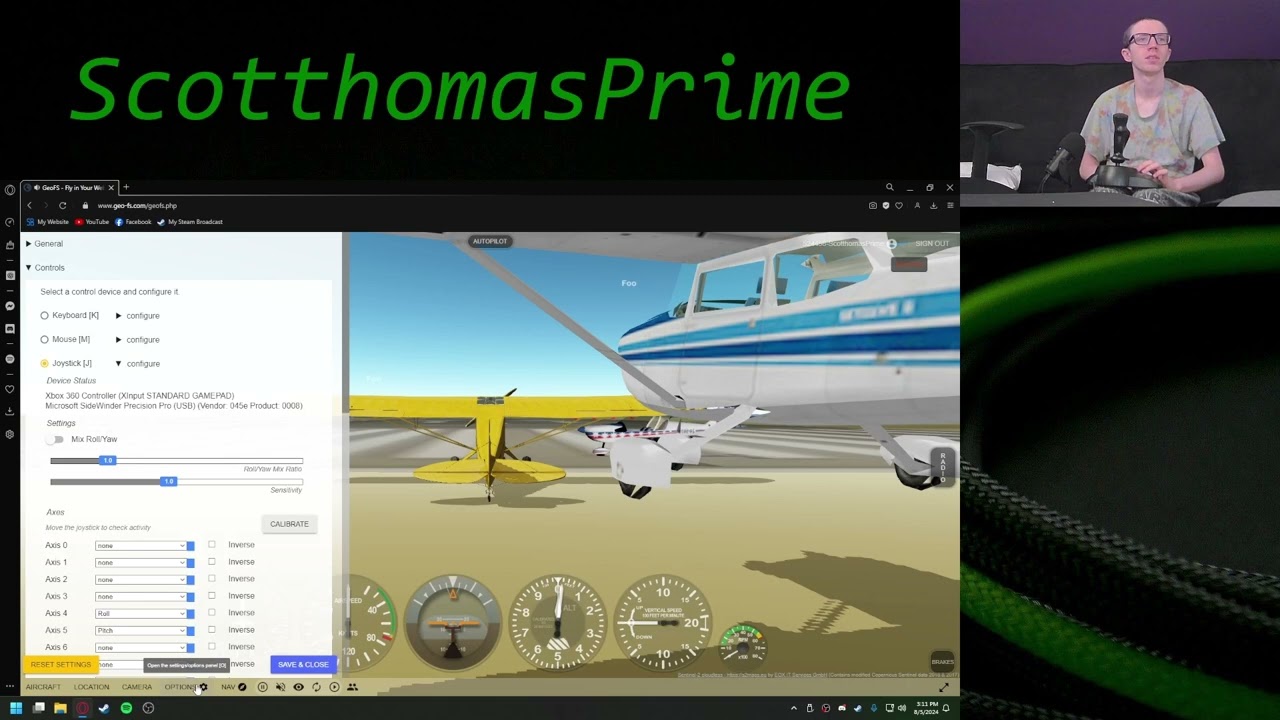Image resolution: width=1280 pixels, height=720 pixels.
Task: Click the CALIBRATE button
Action: click(x=289, y=524)
